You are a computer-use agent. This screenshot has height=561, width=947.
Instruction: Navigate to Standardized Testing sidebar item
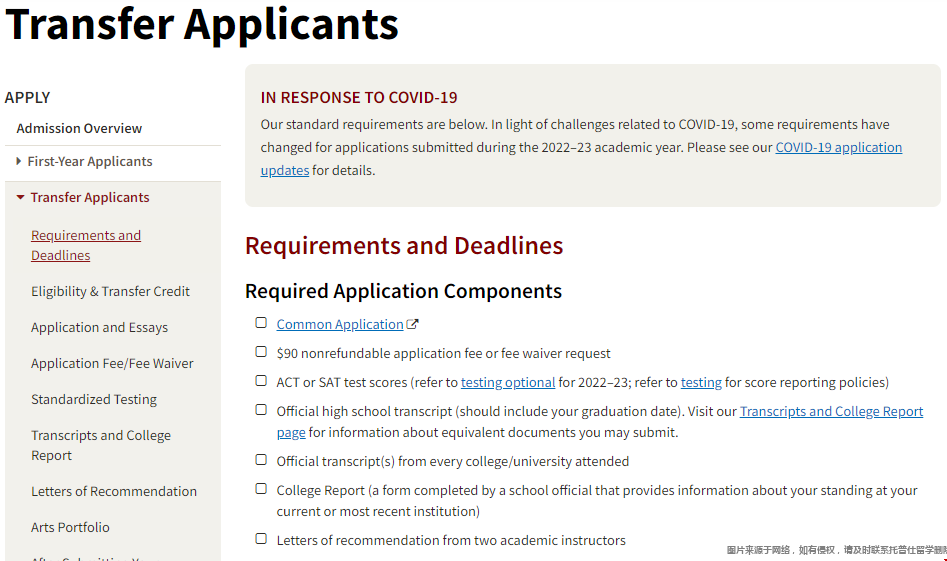tap(94, 400)
